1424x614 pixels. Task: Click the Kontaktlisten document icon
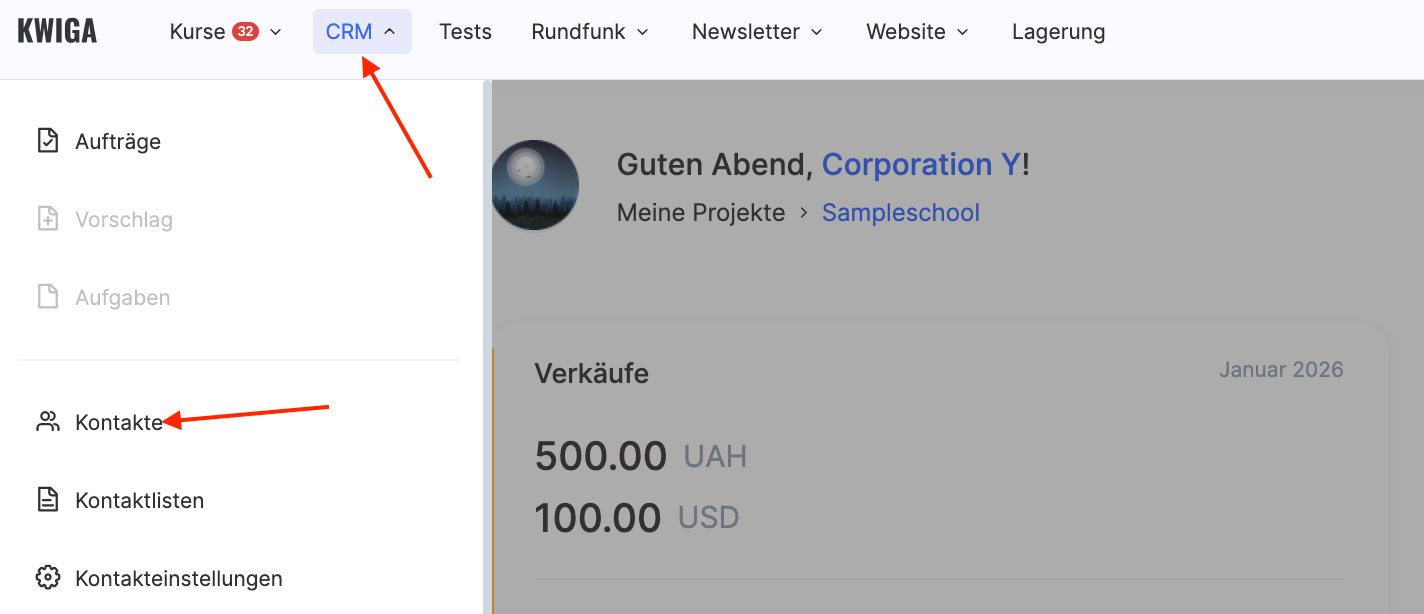coord(47,500)
